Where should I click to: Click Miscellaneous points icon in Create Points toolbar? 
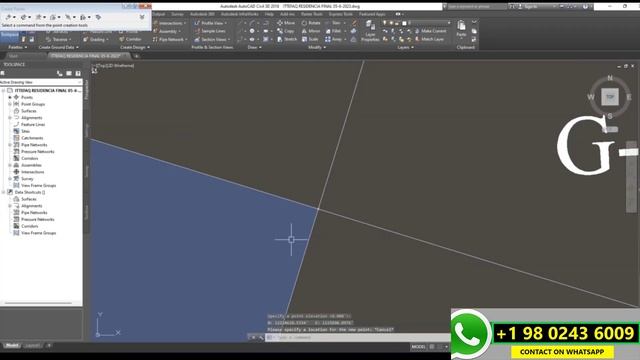[x=8, y=17]
